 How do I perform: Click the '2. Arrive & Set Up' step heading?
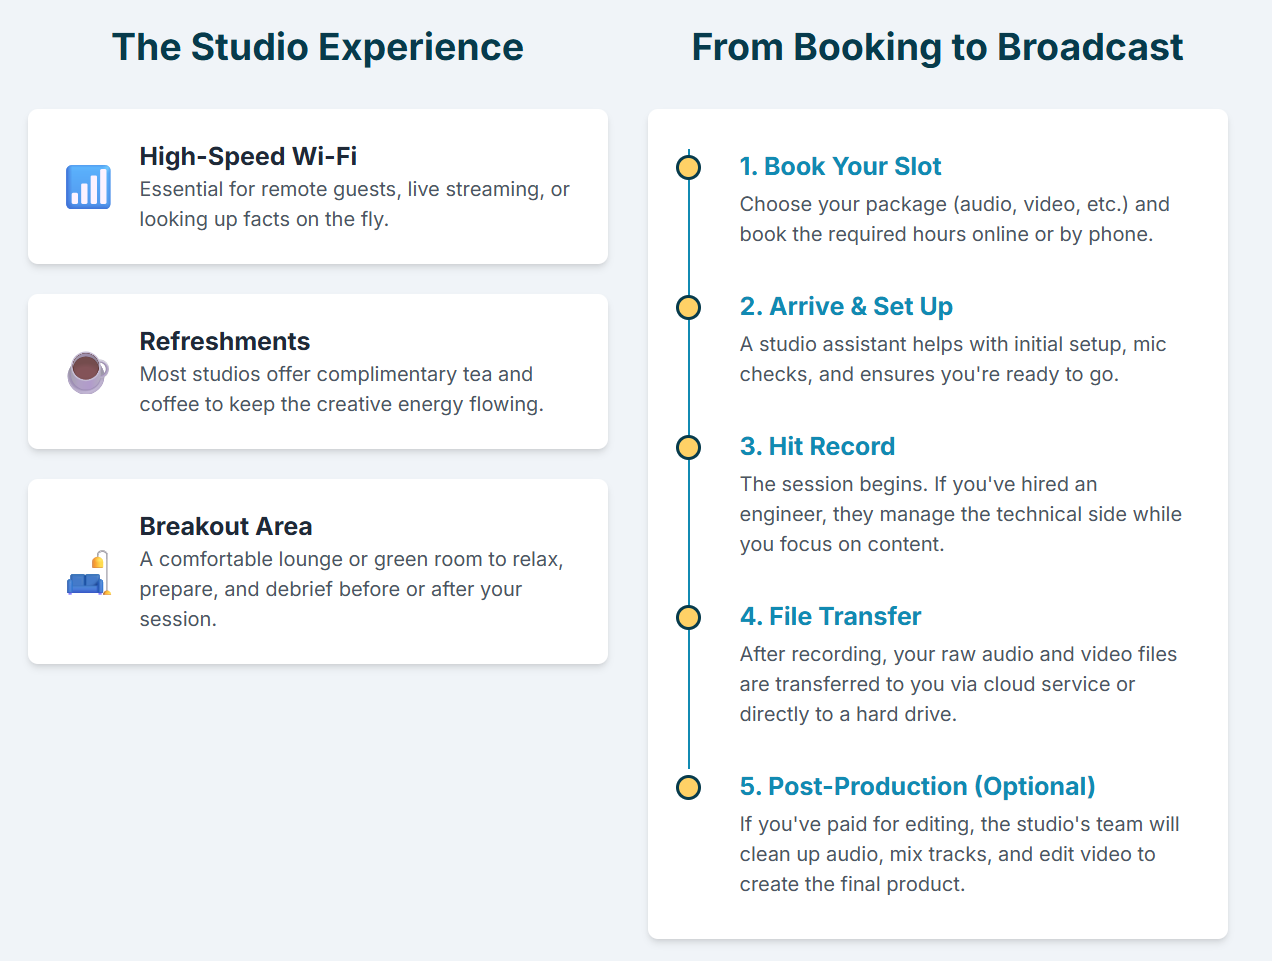point(846,306)
